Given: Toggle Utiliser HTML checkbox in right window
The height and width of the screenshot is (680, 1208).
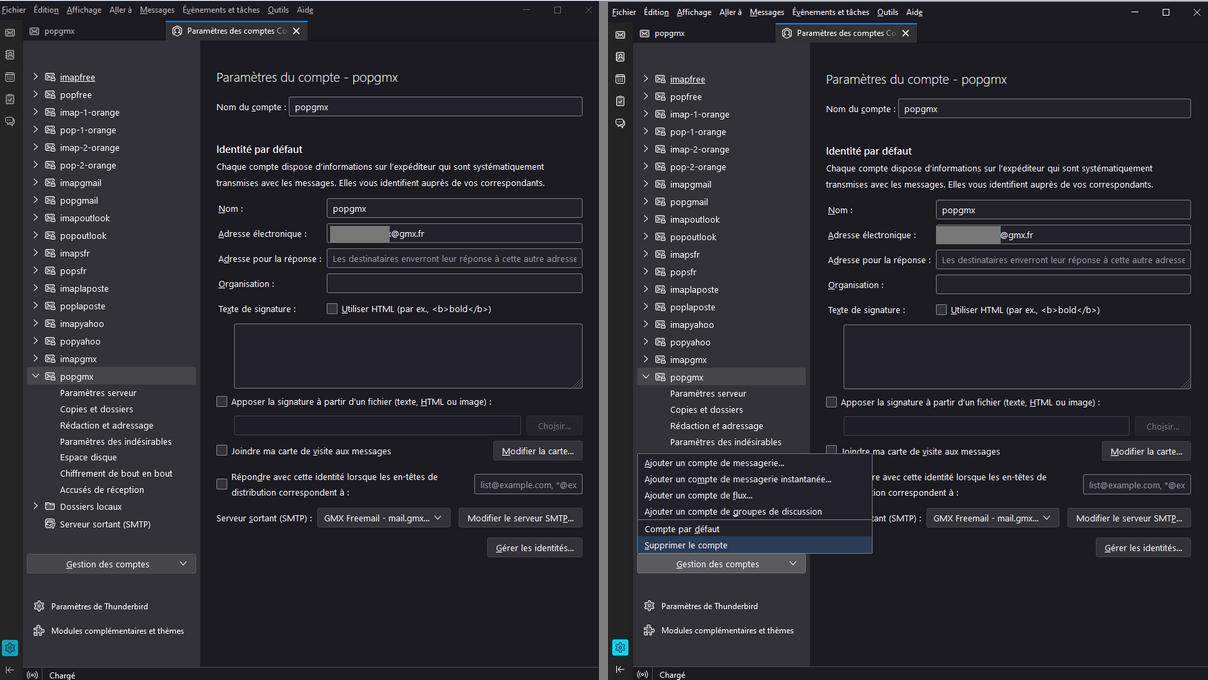Looking at the screenshot, I should (941, 310).
